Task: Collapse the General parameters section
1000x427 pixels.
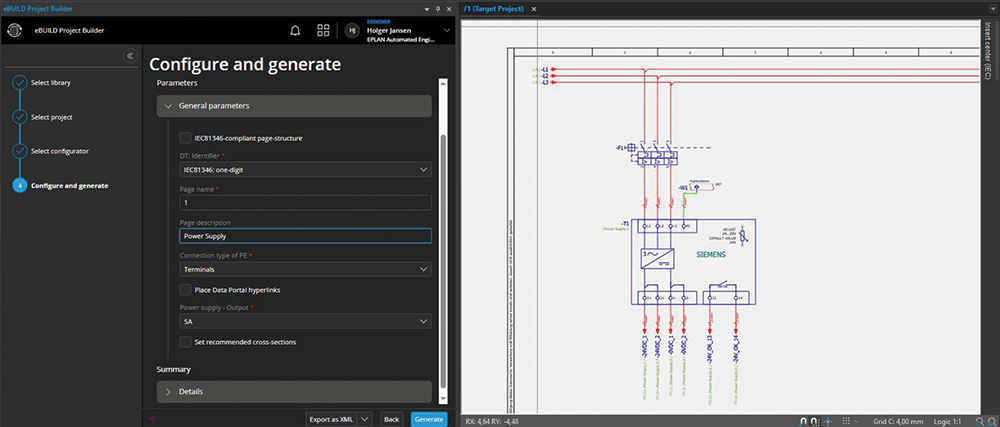Action: click(294, 106)
